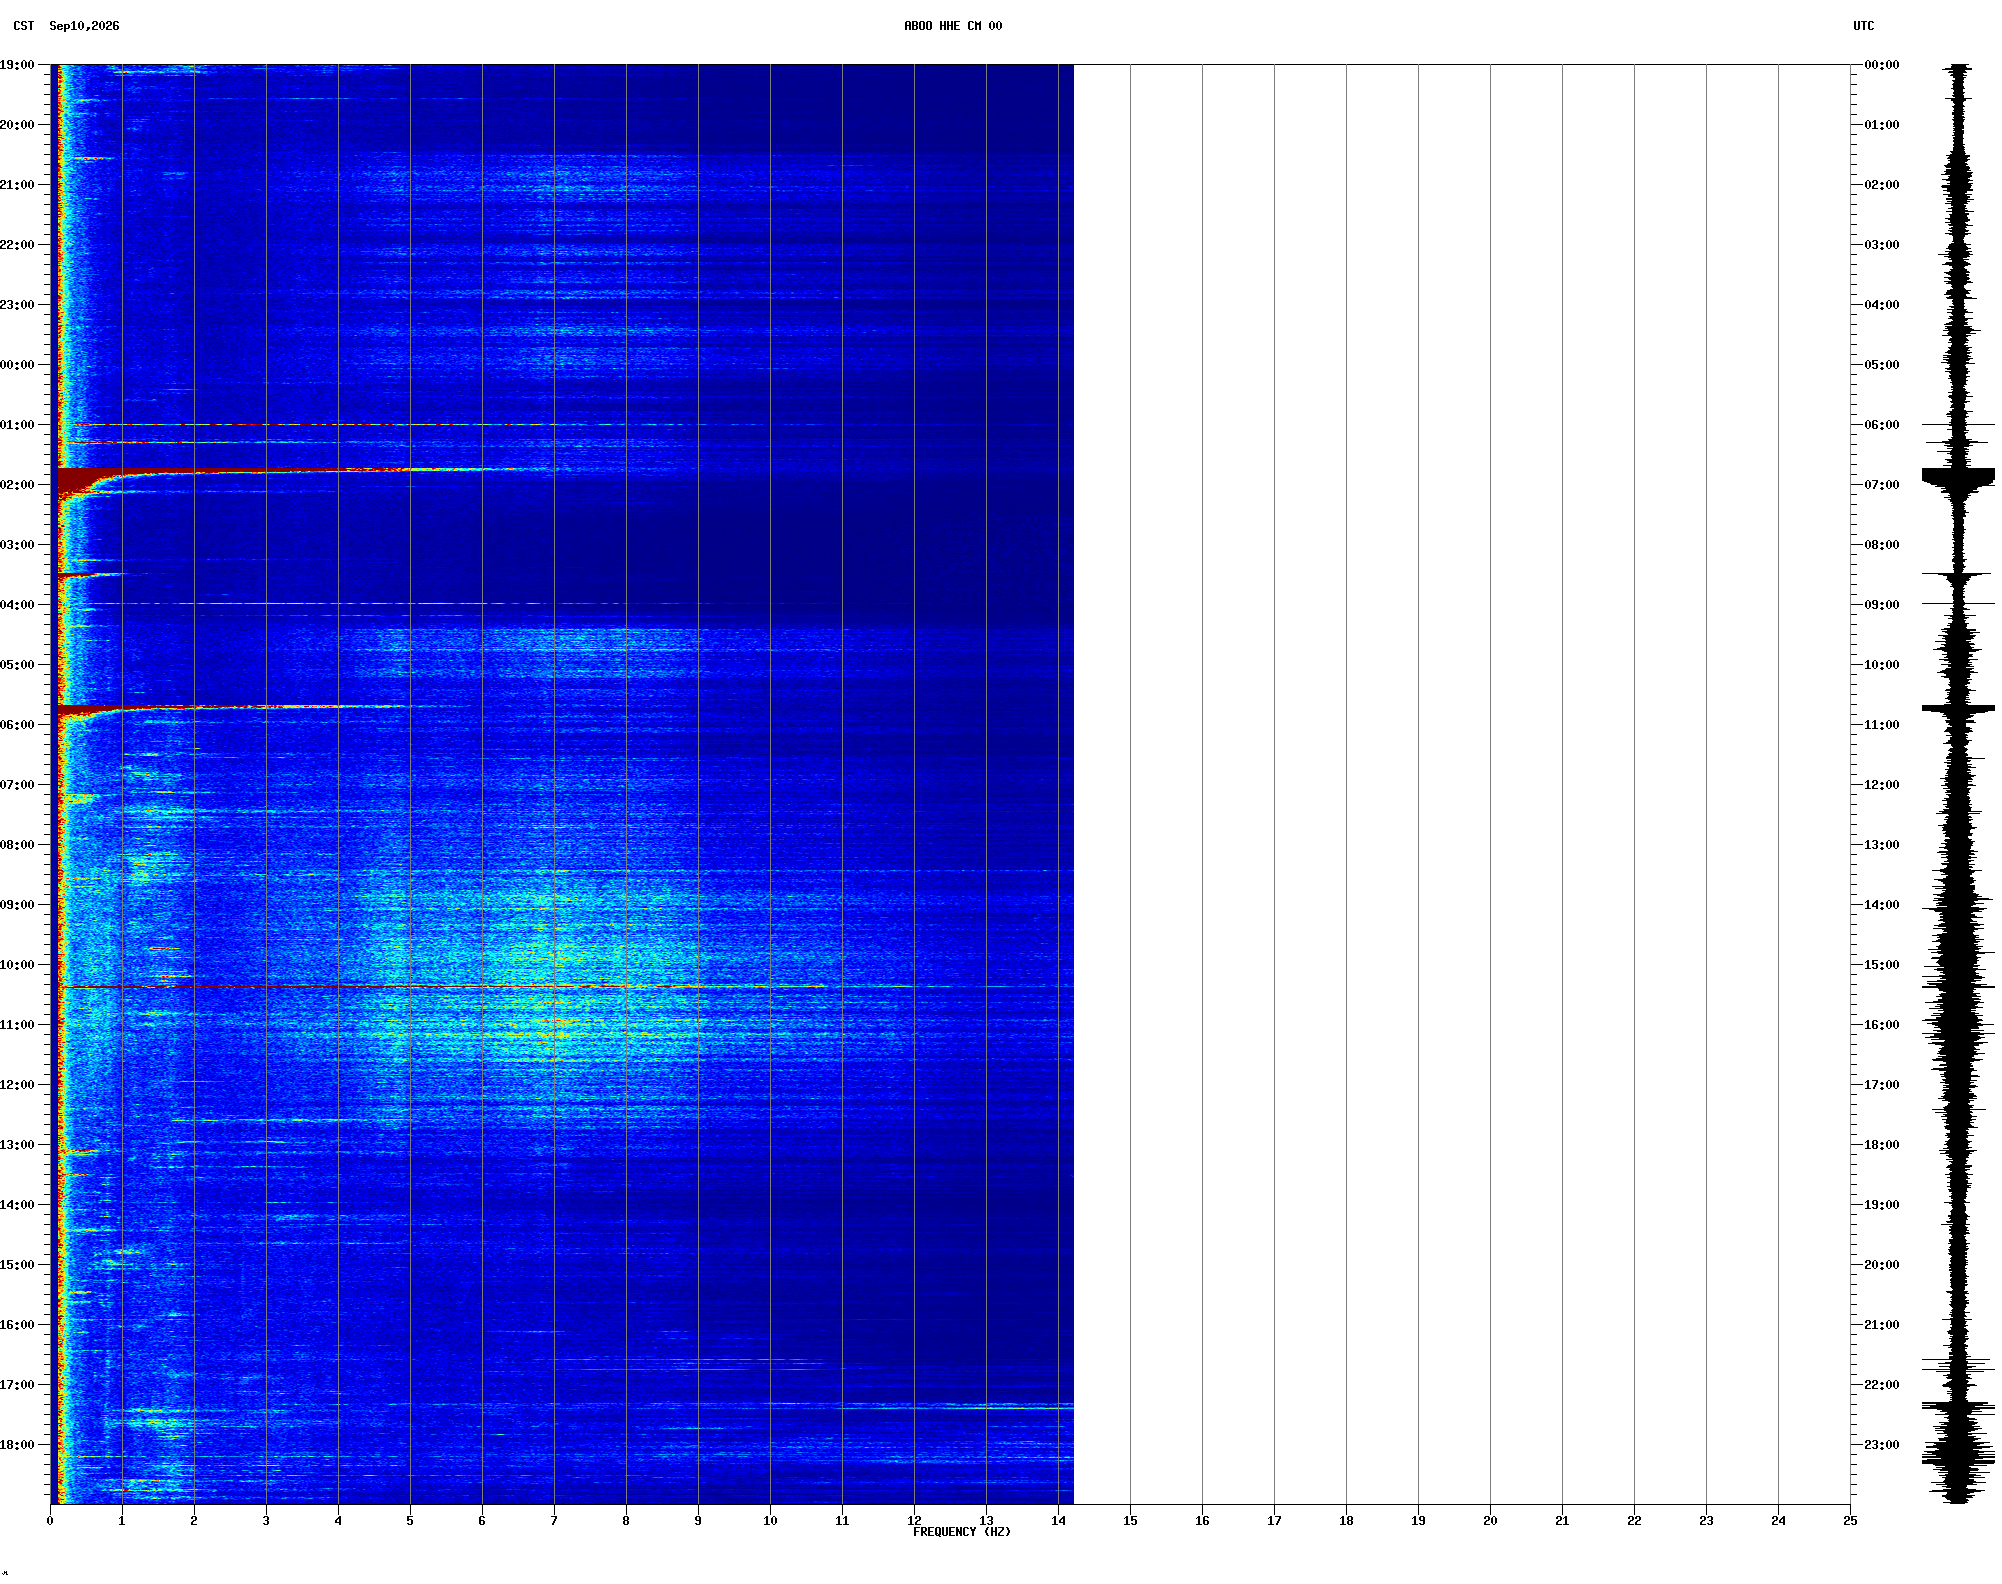
Task: Click the Sep10,2026 date label
Action: (x=84, y=26)
